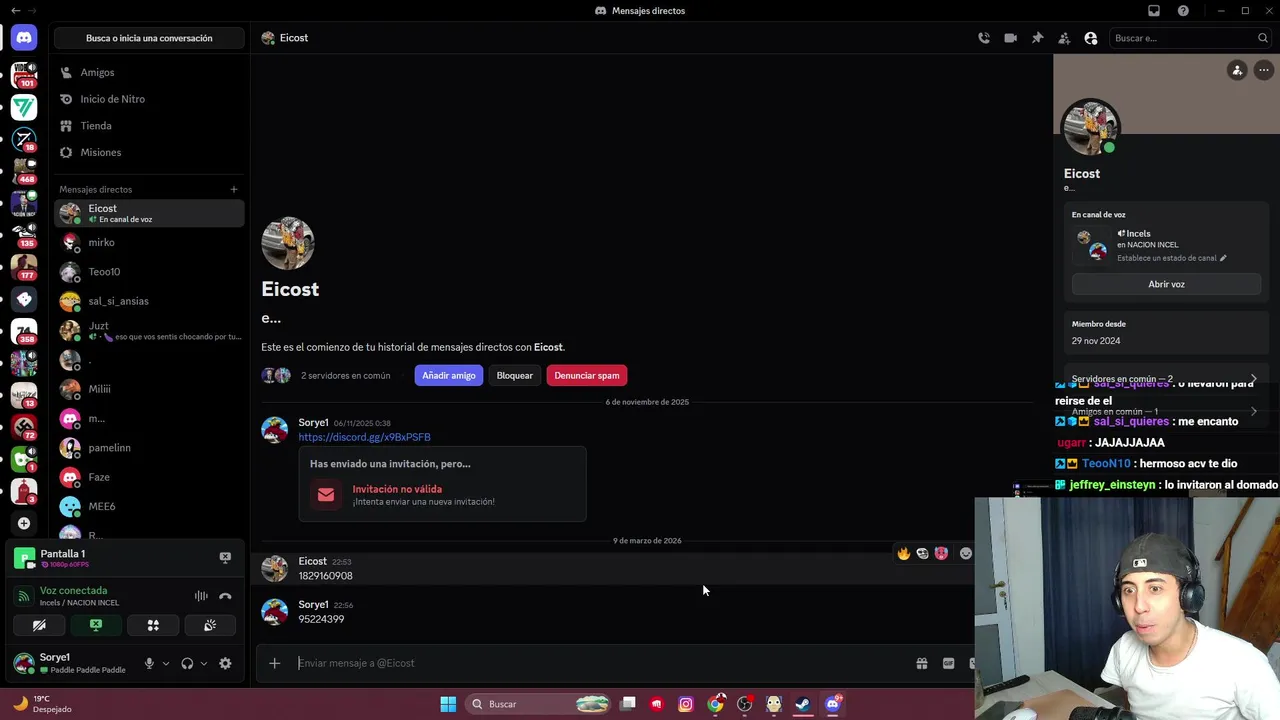Open the soundboard button
The image size is (1280, 720).
tap(210, 625)
